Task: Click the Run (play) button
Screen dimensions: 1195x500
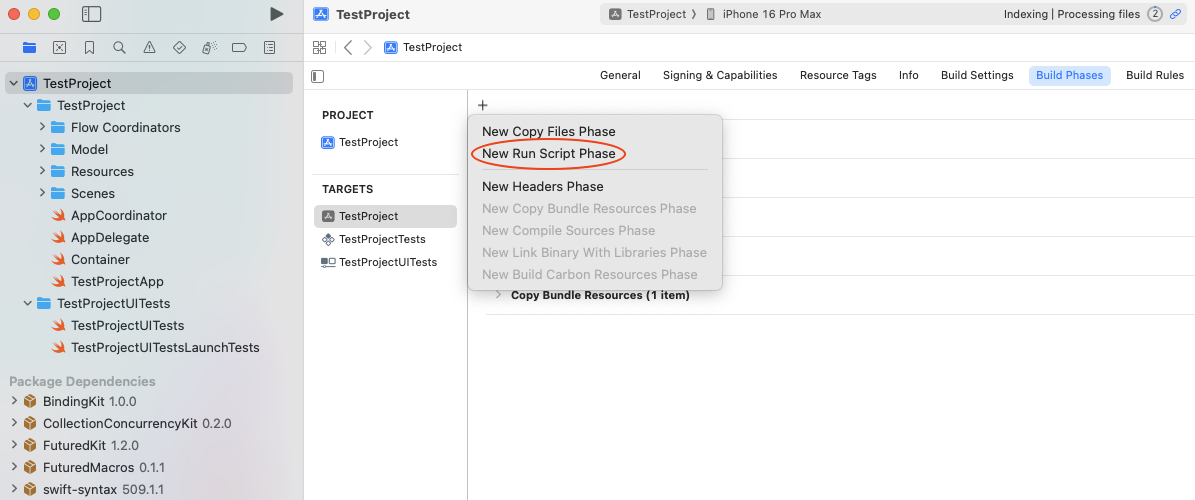Action: pyautogui.click(x=277, y=14)
